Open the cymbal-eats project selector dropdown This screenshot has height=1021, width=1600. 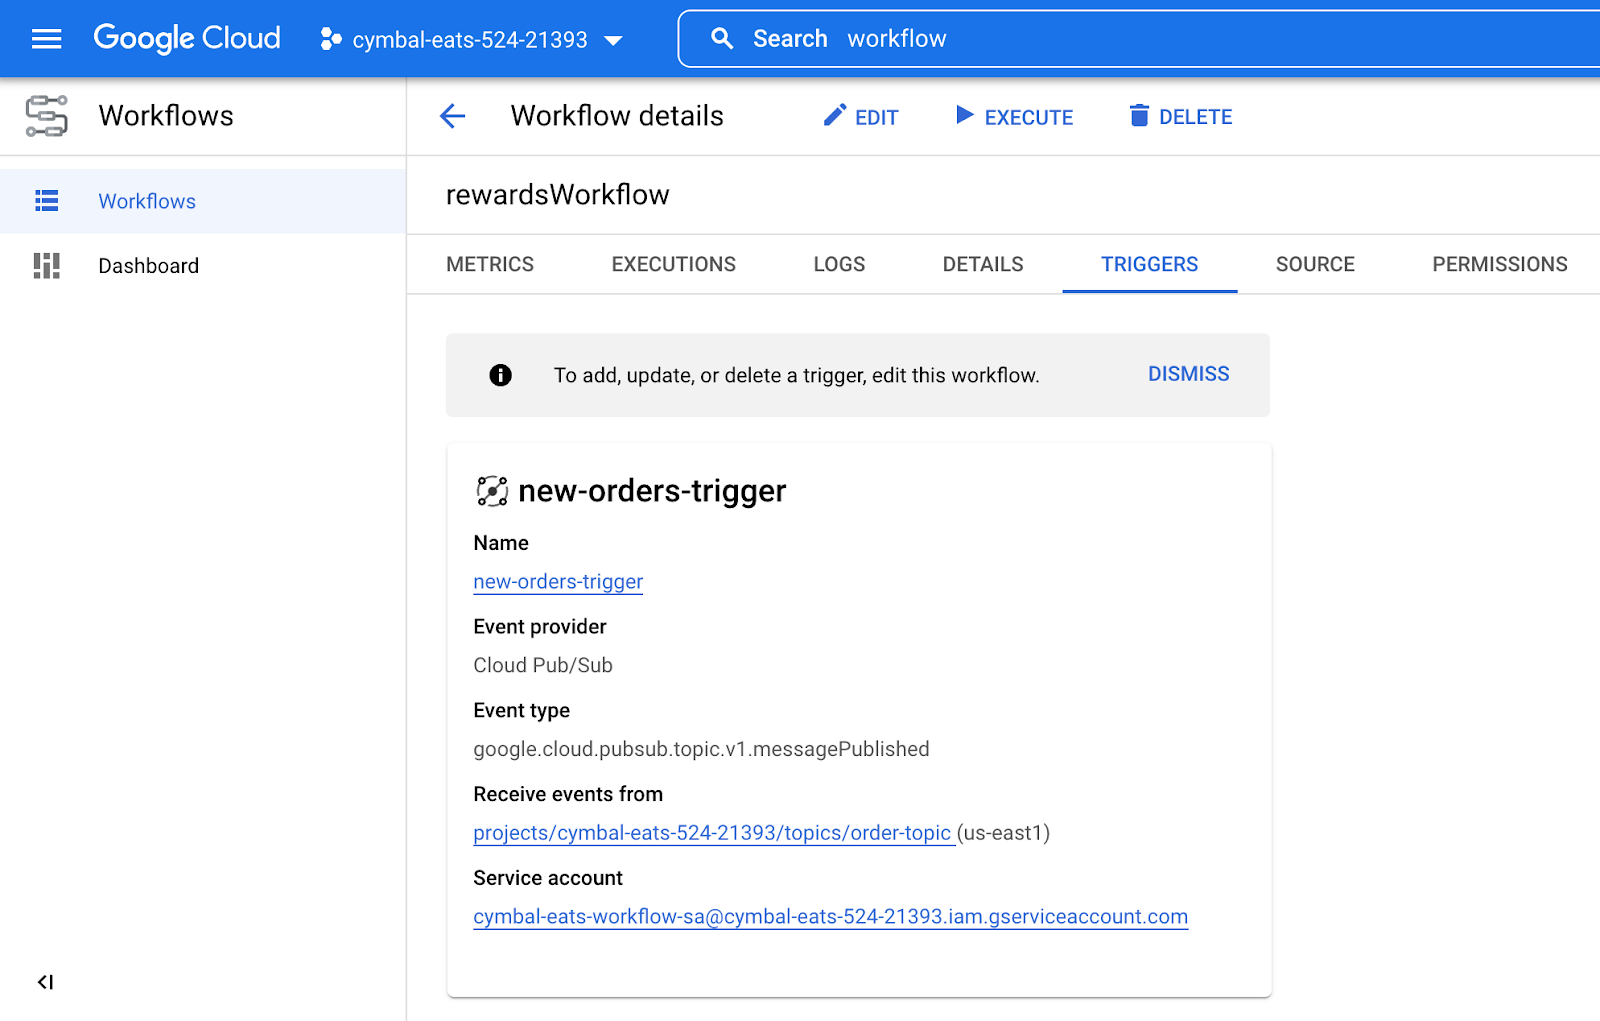click(x=471, y=40)
